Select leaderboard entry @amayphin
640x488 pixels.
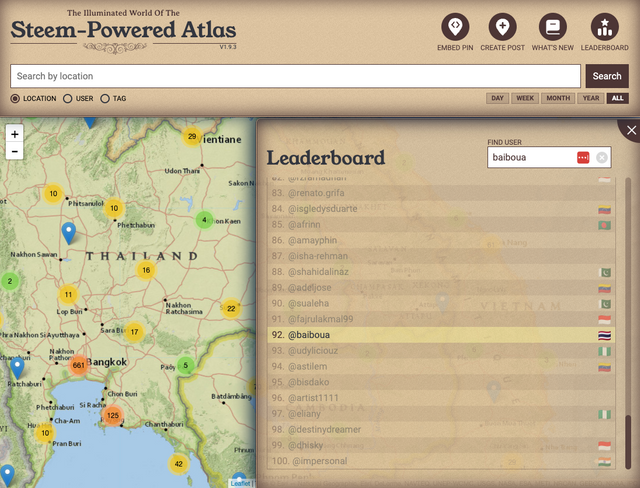tap(441, 240)
